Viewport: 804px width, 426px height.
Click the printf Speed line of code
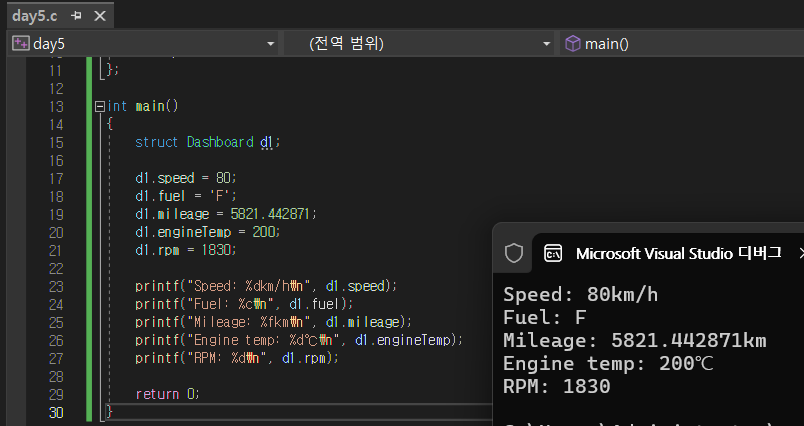(x=266, y=286)
